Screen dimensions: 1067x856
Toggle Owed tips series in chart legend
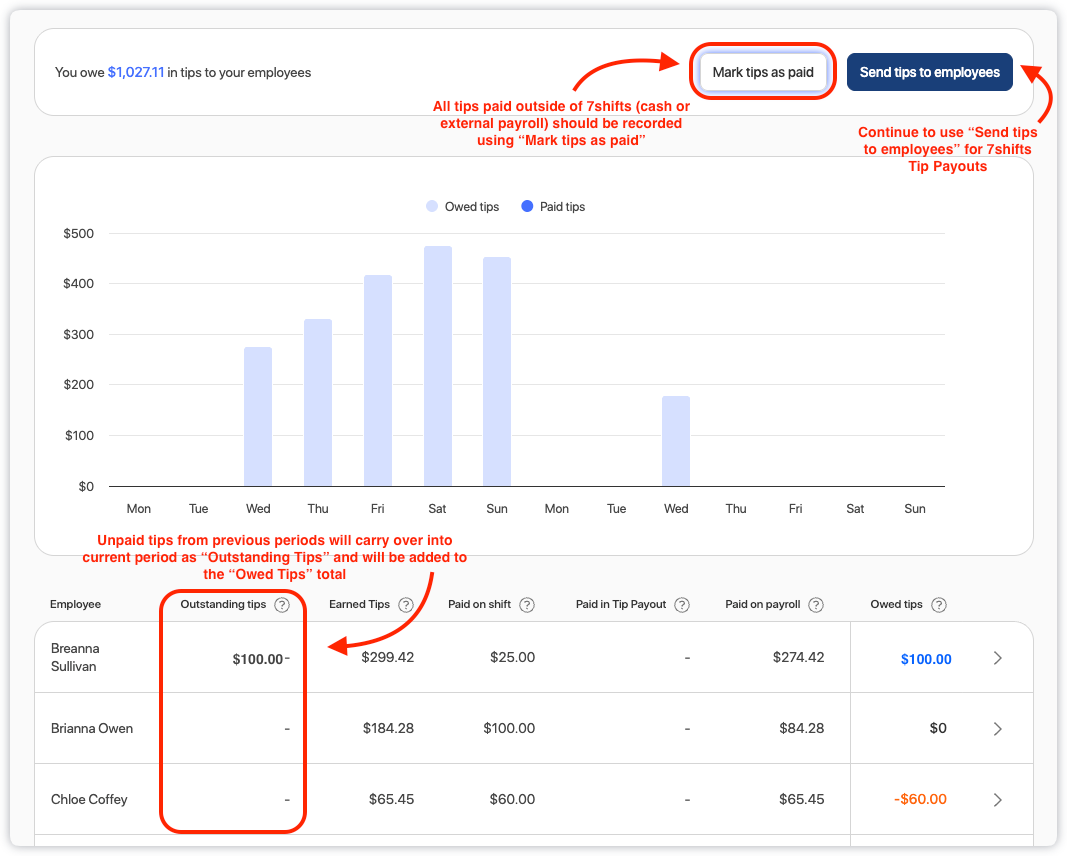pos(462,207)
